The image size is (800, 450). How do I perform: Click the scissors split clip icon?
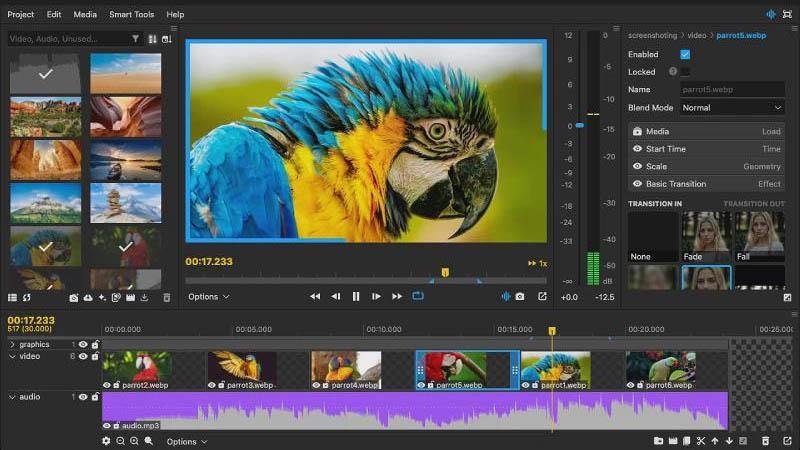(701, 441)
